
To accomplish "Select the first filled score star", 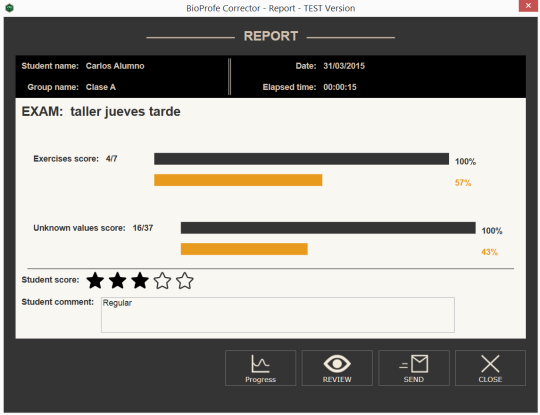I will [x=95, y=280].
